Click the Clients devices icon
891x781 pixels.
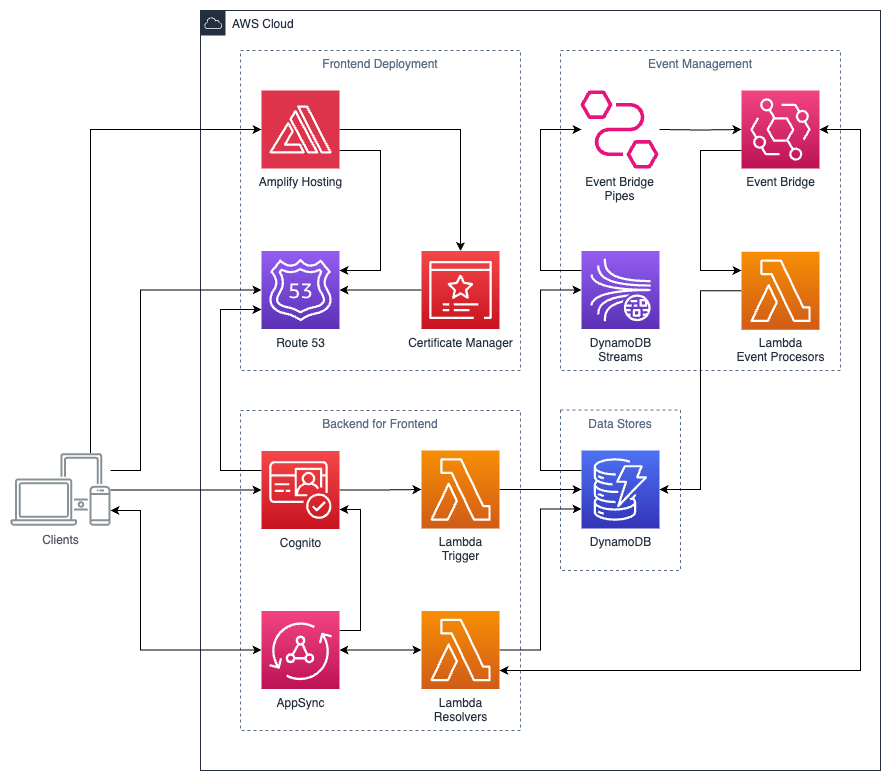[x=61, y=489]
